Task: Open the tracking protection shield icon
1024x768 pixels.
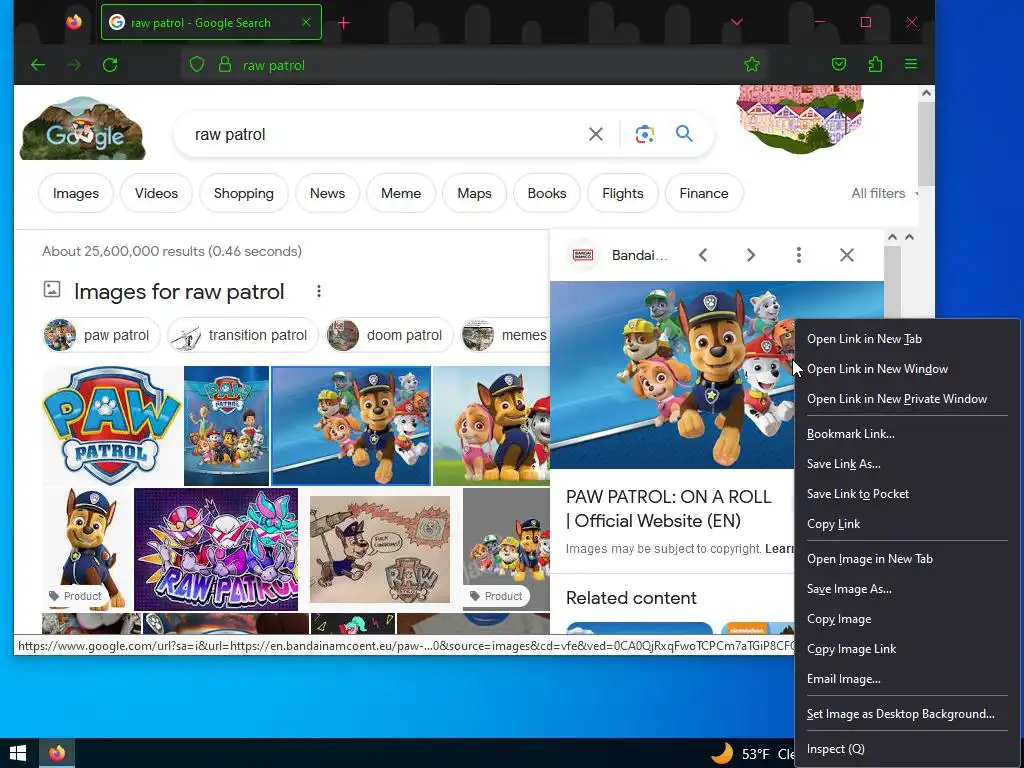Action: pos(197,65)
